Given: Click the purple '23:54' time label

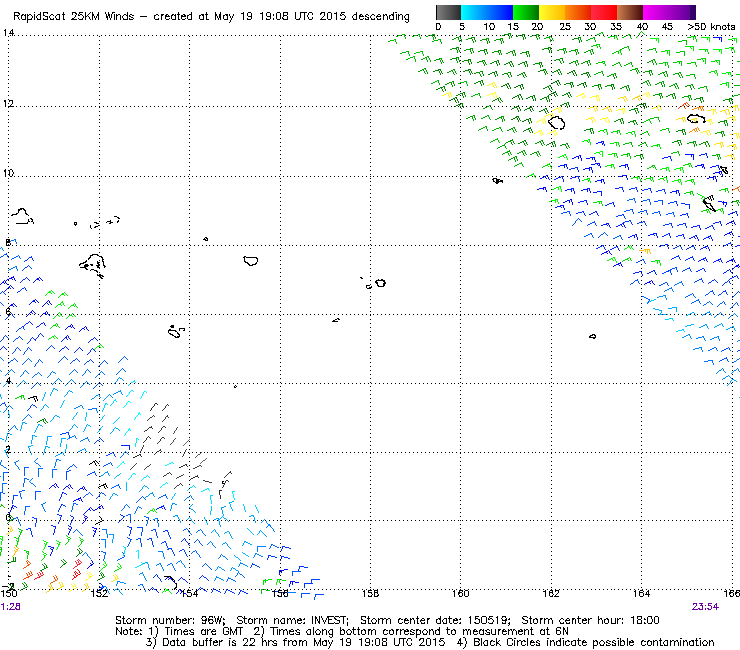Looking at the screenshot, I should tap(705, 607).
